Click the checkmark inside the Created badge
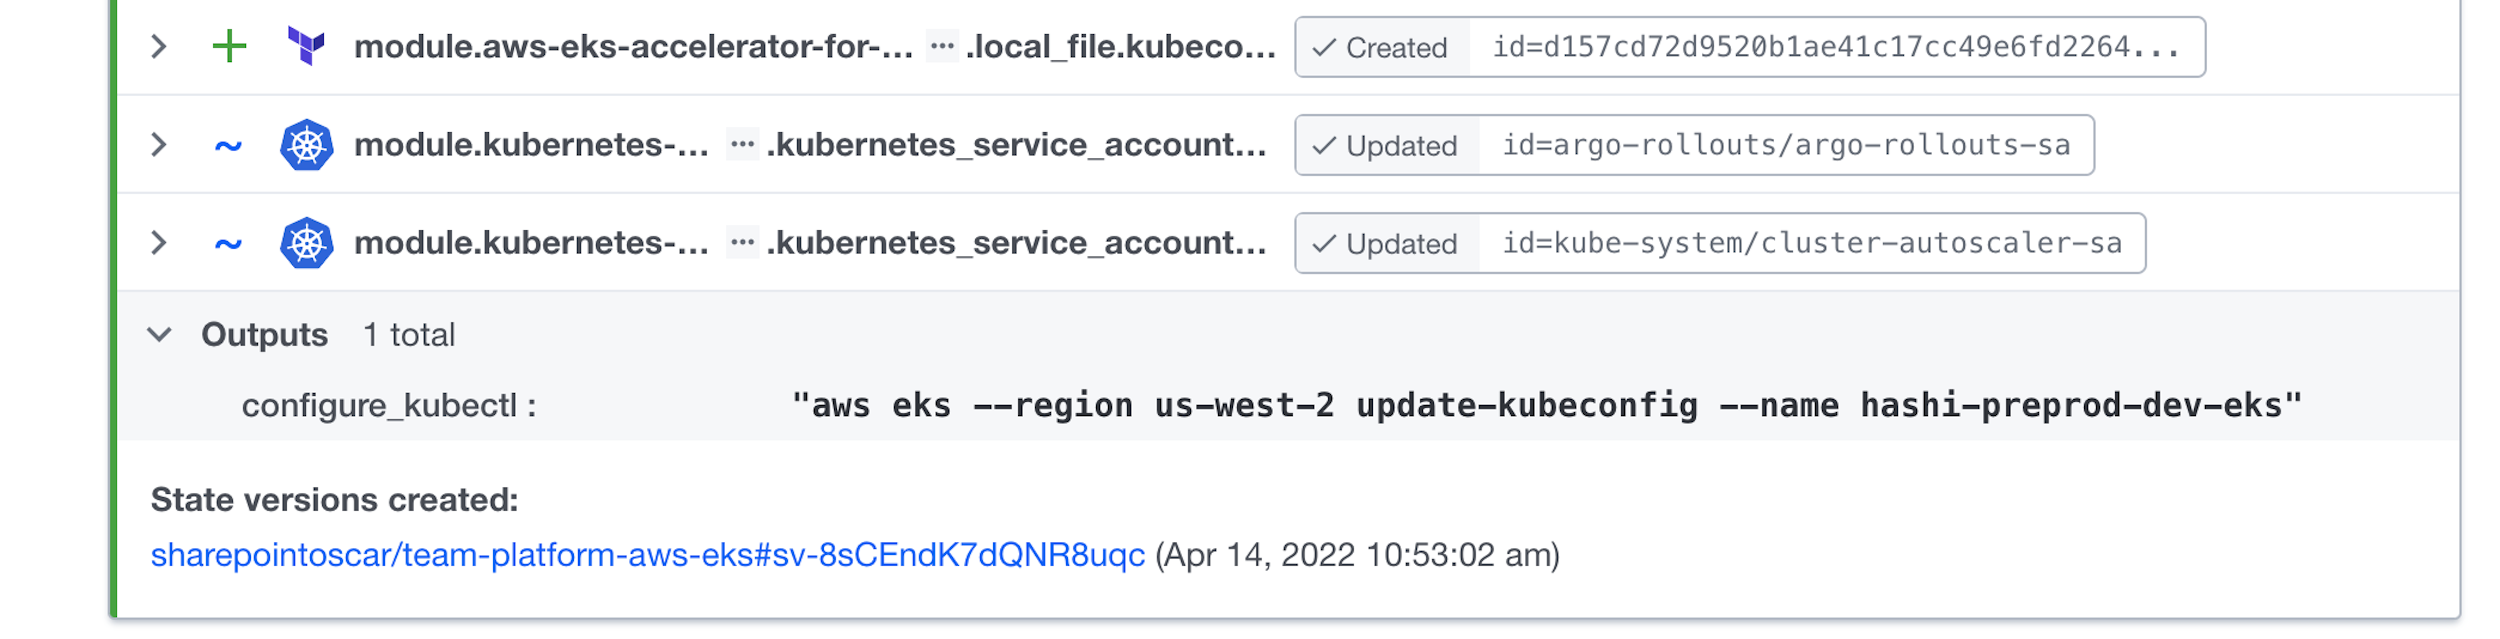 1326,46
